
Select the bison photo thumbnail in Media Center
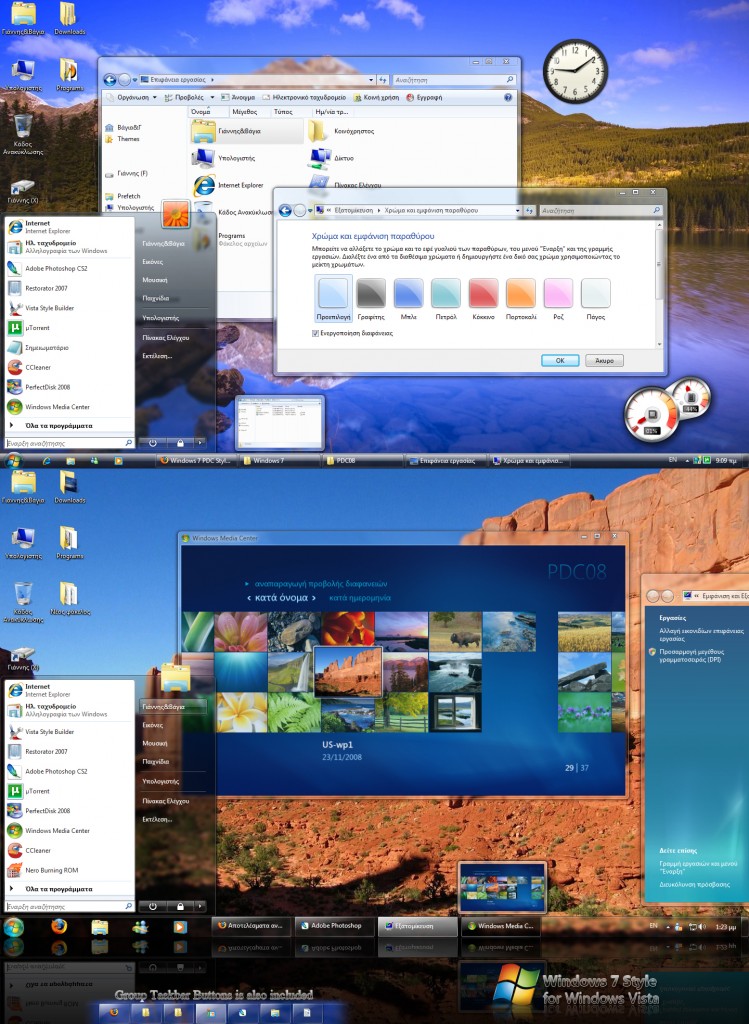(x=456, y=632)
